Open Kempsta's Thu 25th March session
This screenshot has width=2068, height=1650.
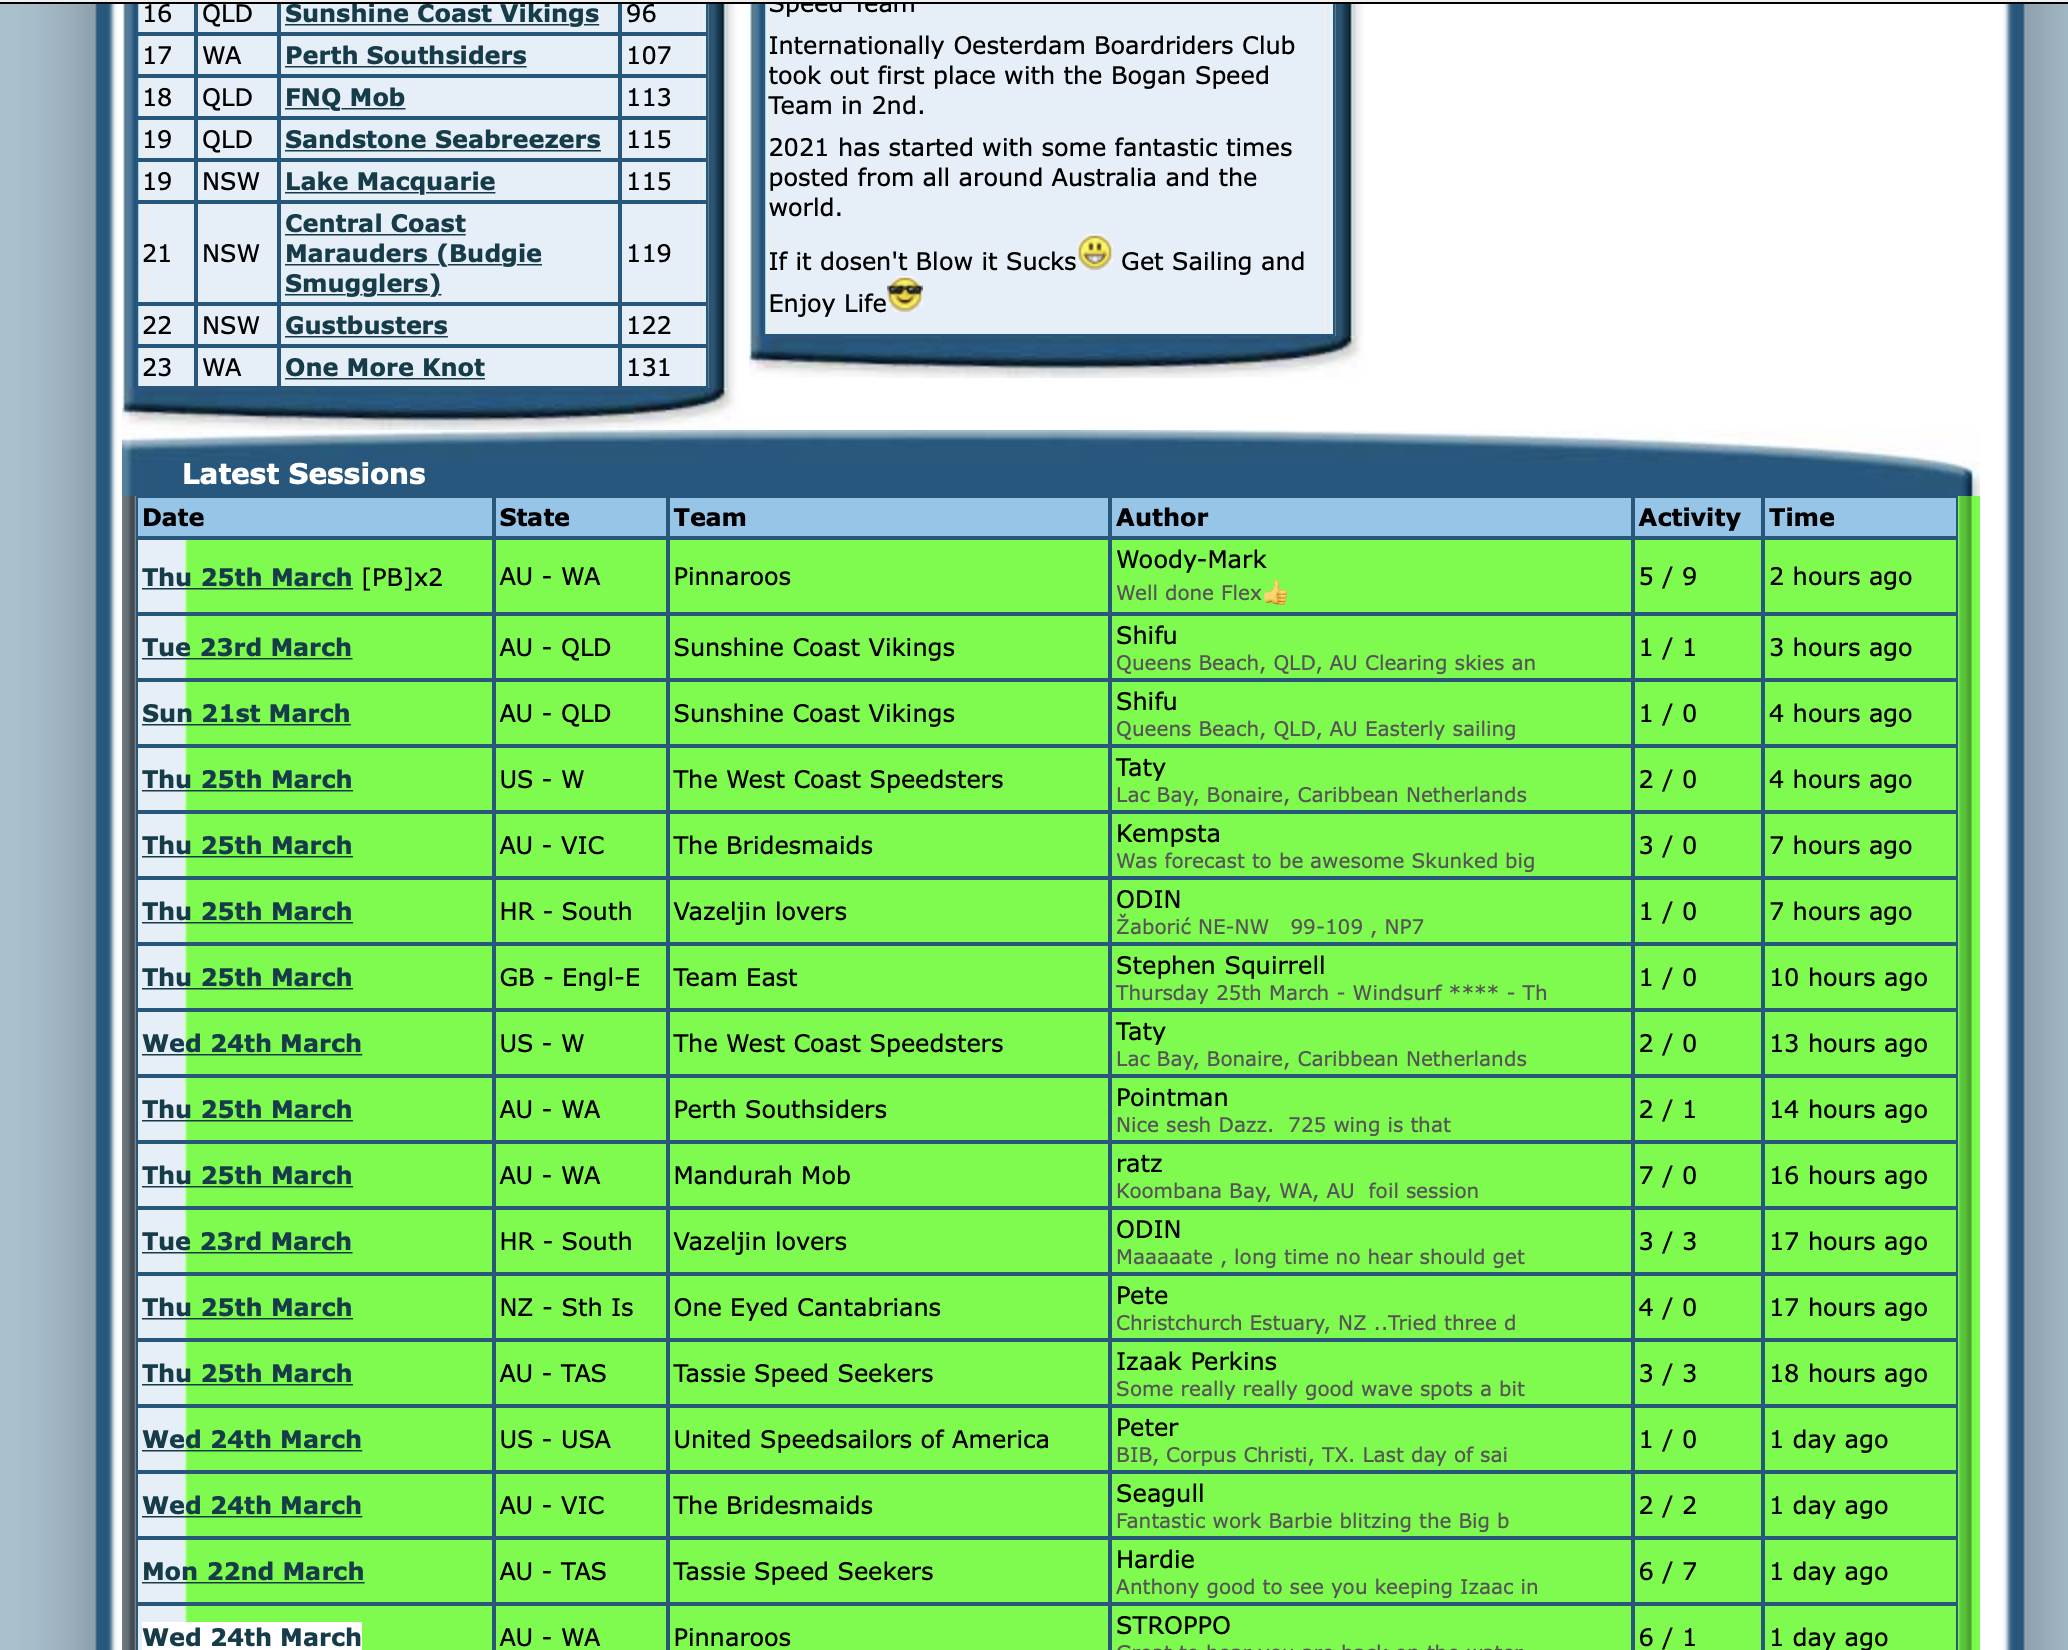point(246,845)
